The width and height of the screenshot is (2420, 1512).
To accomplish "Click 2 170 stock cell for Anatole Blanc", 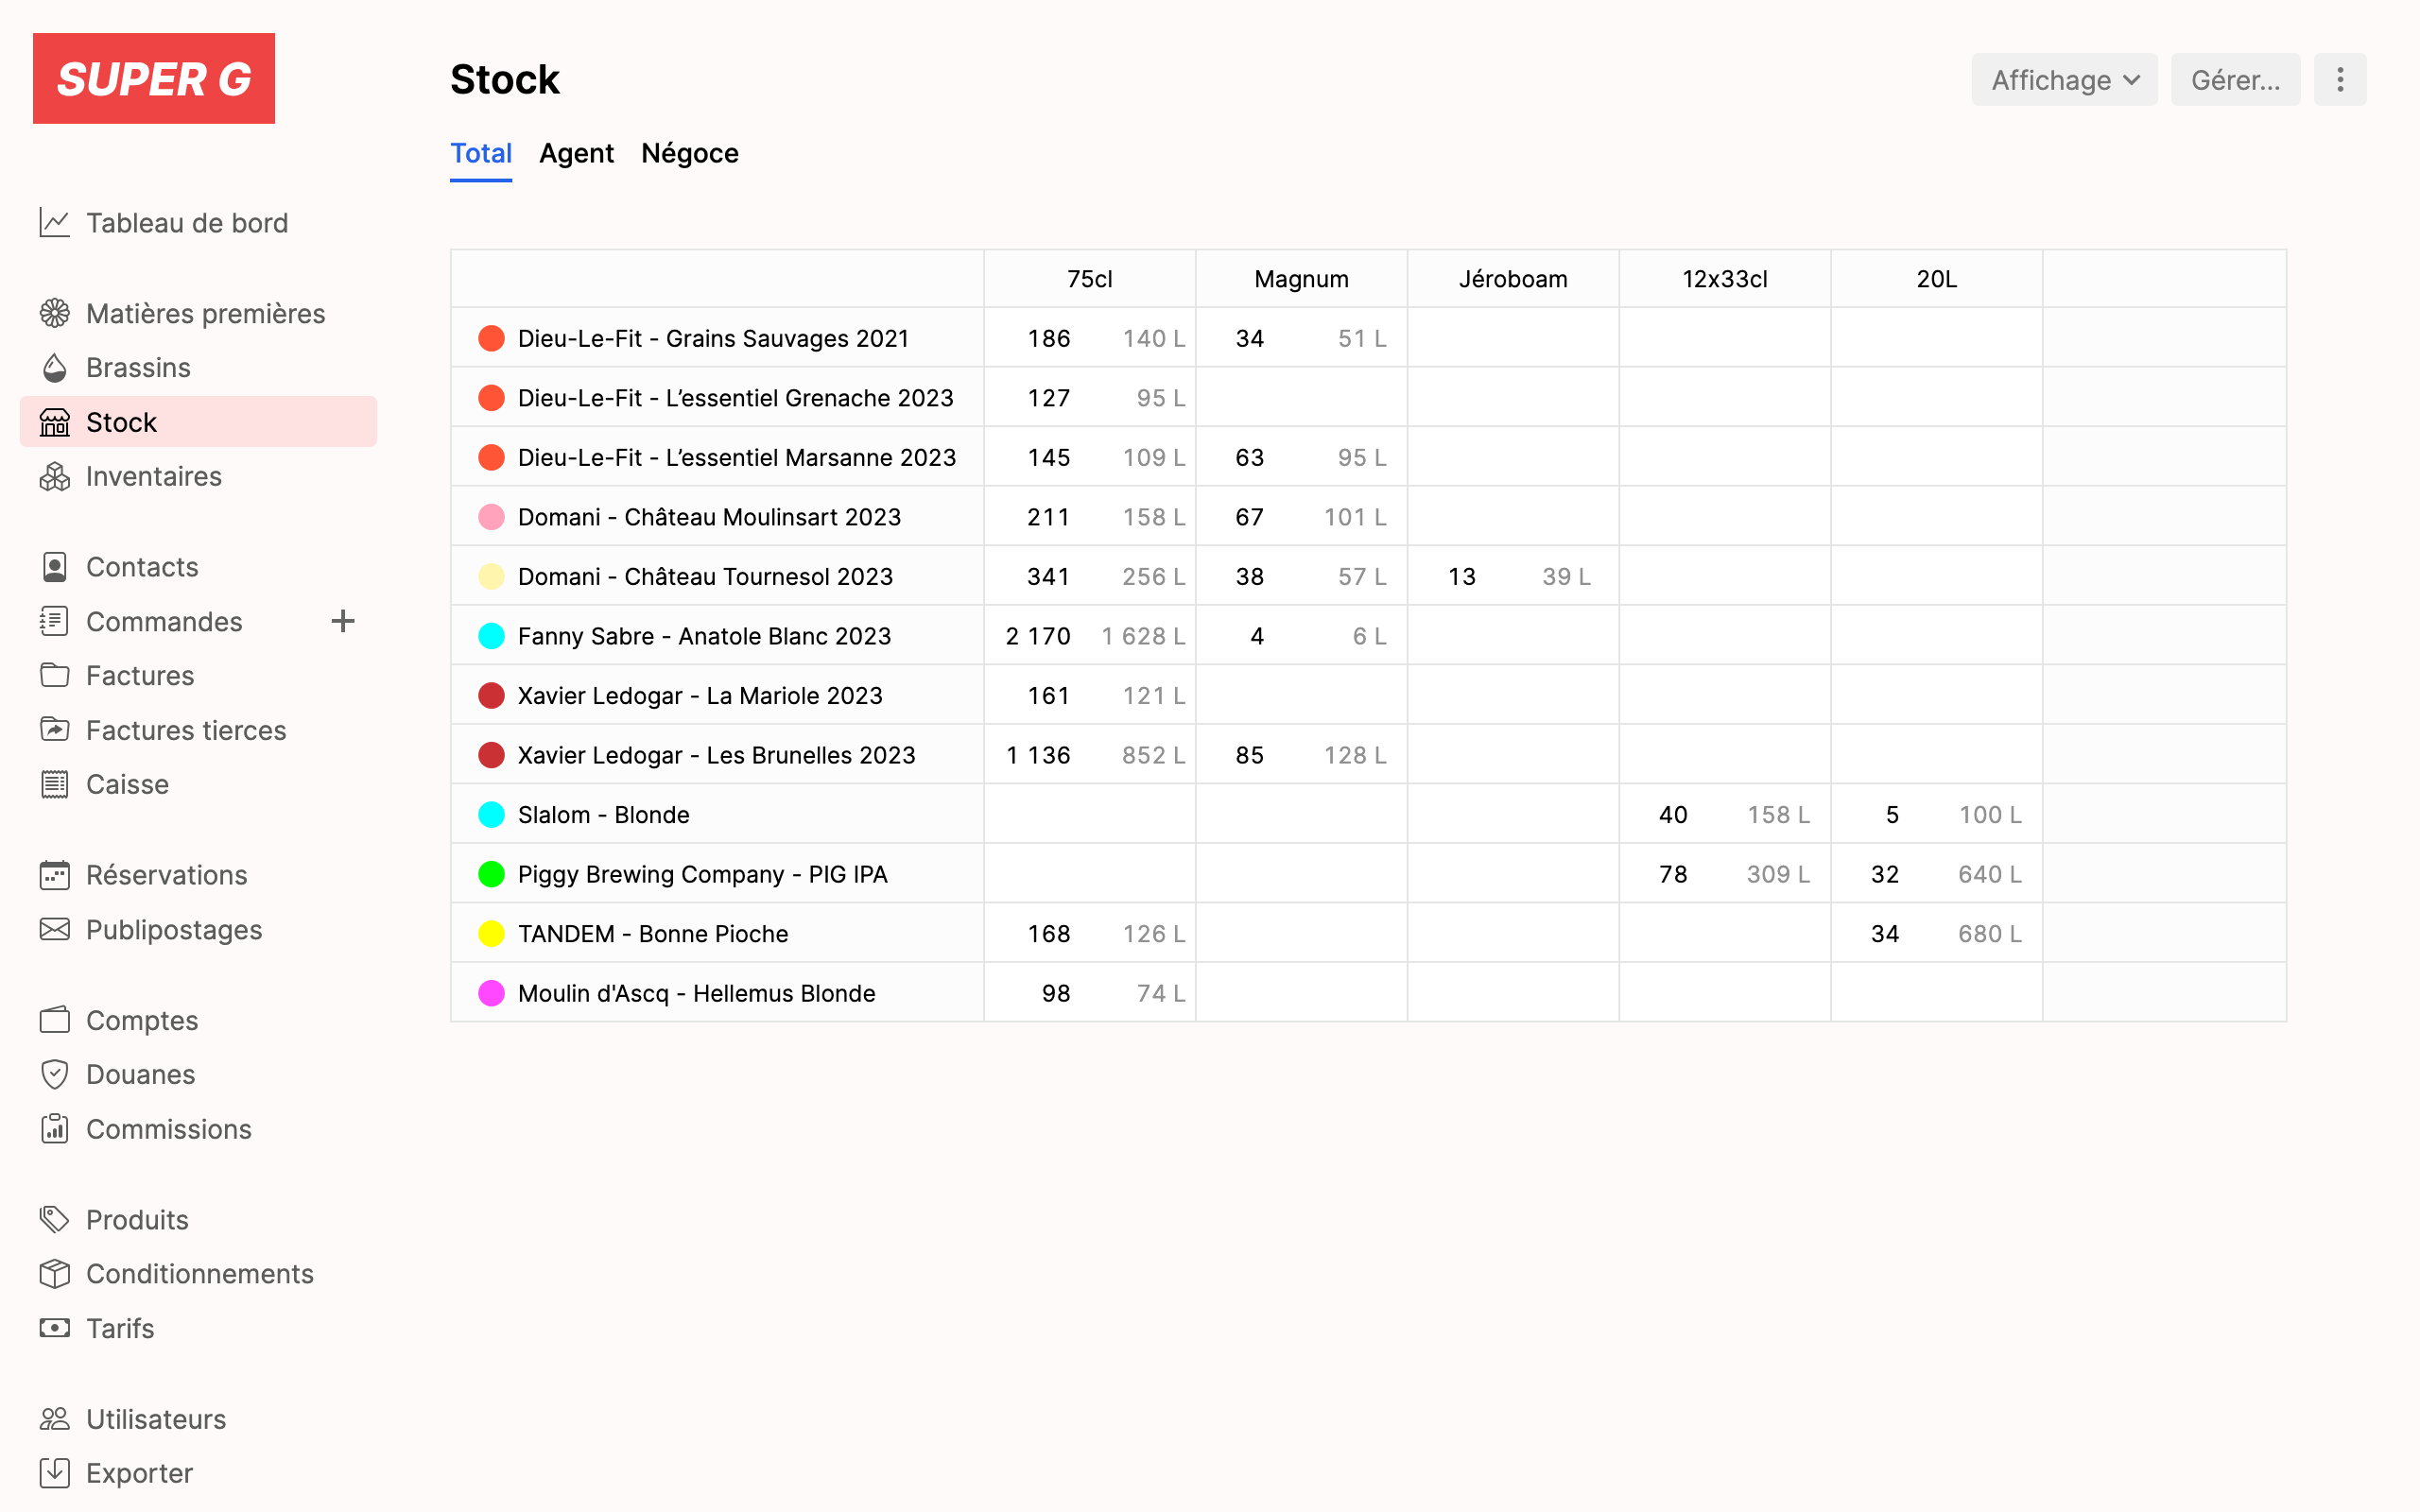I will [x=1038, y=636].
